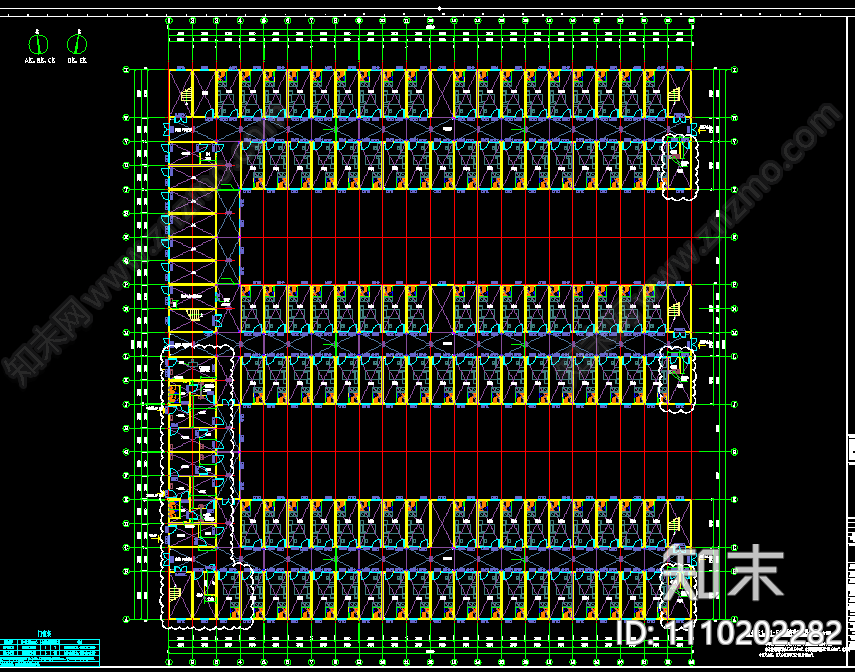Select the staircase symbol in top-right corner room
The image size is (855, 672).
(x=676, y=95)
